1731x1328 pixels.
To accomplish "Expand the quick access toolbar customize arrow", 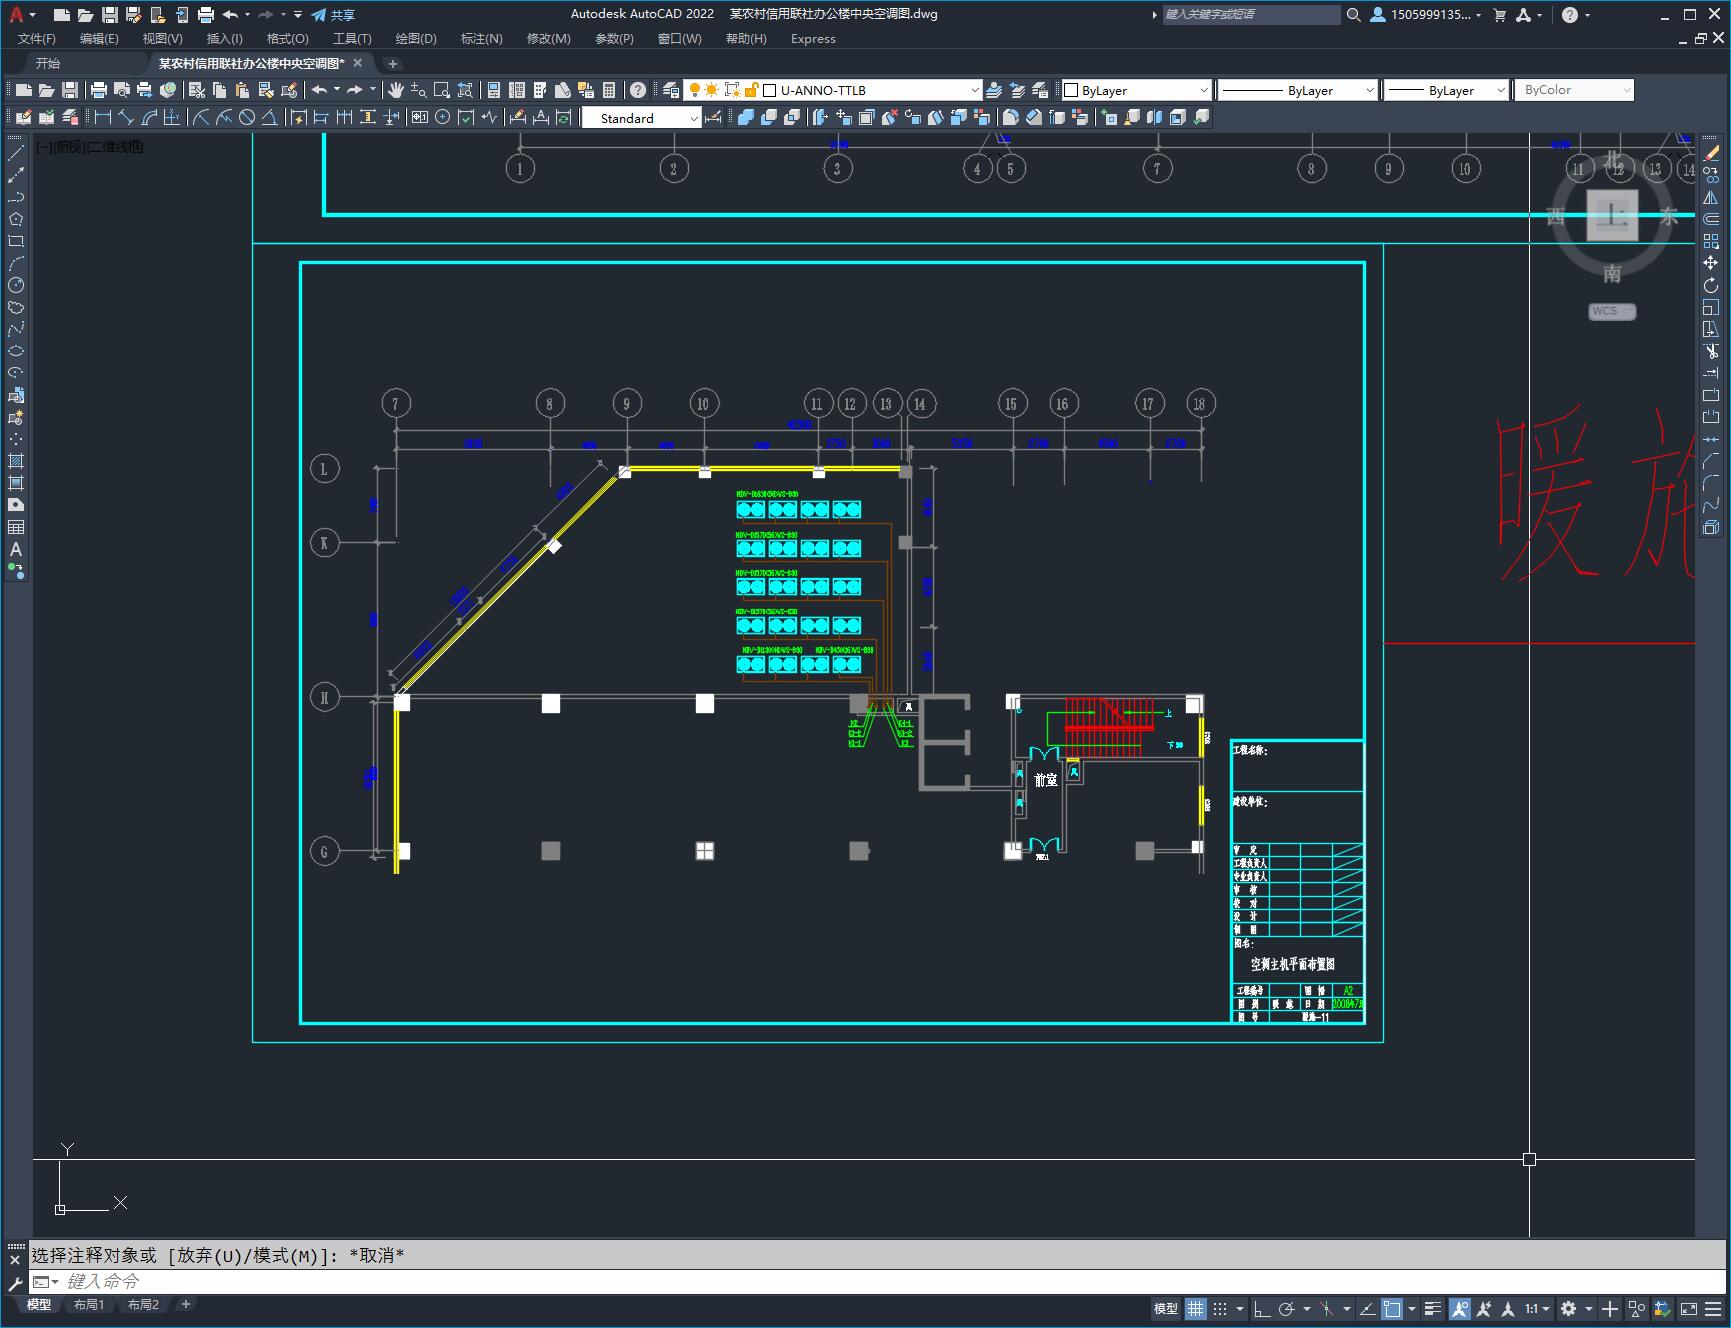I will (x=298, y=15).
